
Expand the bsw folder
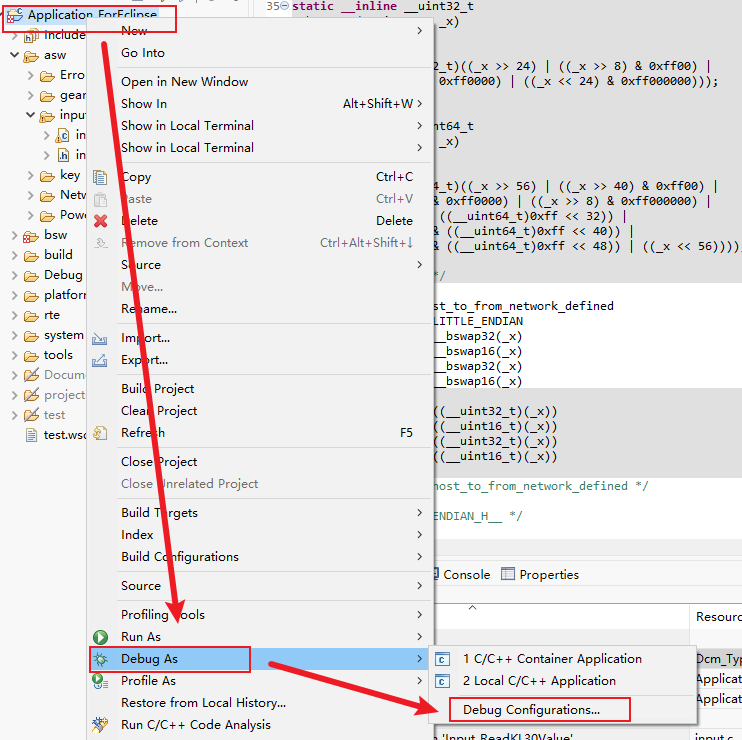(15, 235)
